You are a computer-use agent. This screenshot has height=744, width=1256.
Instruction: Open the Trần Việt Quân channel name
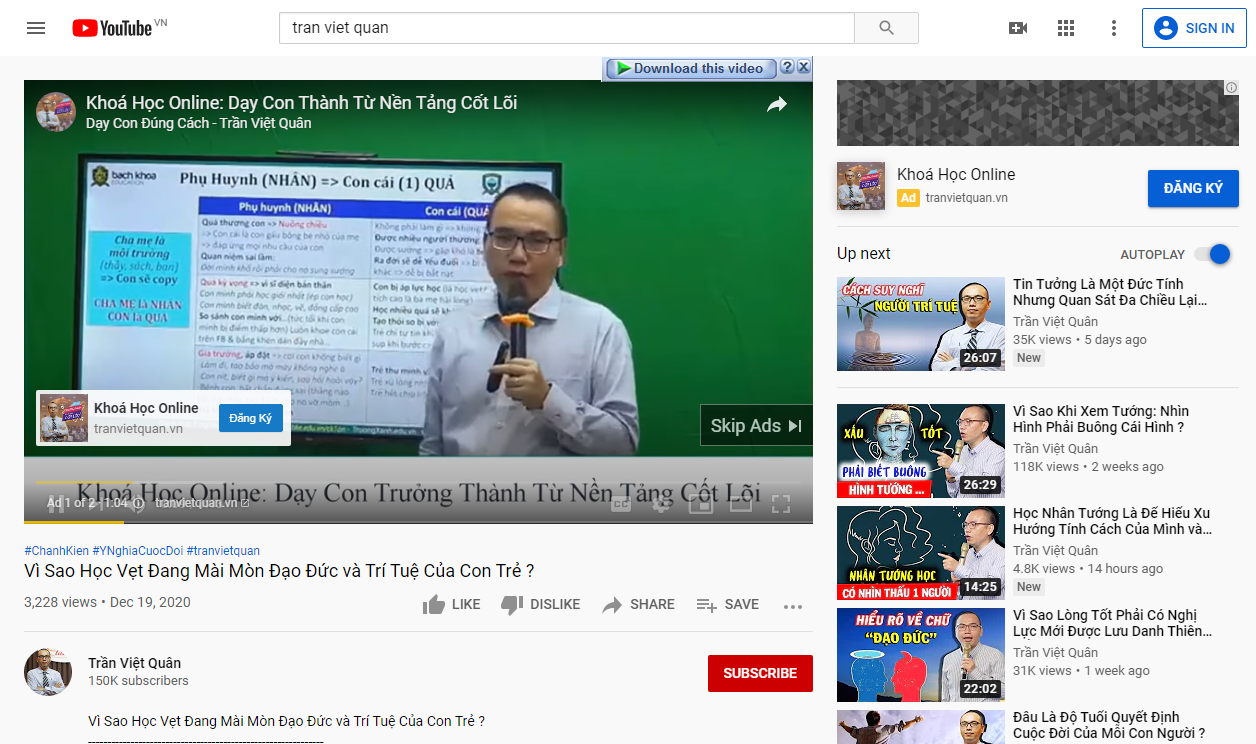coord(134,663)
